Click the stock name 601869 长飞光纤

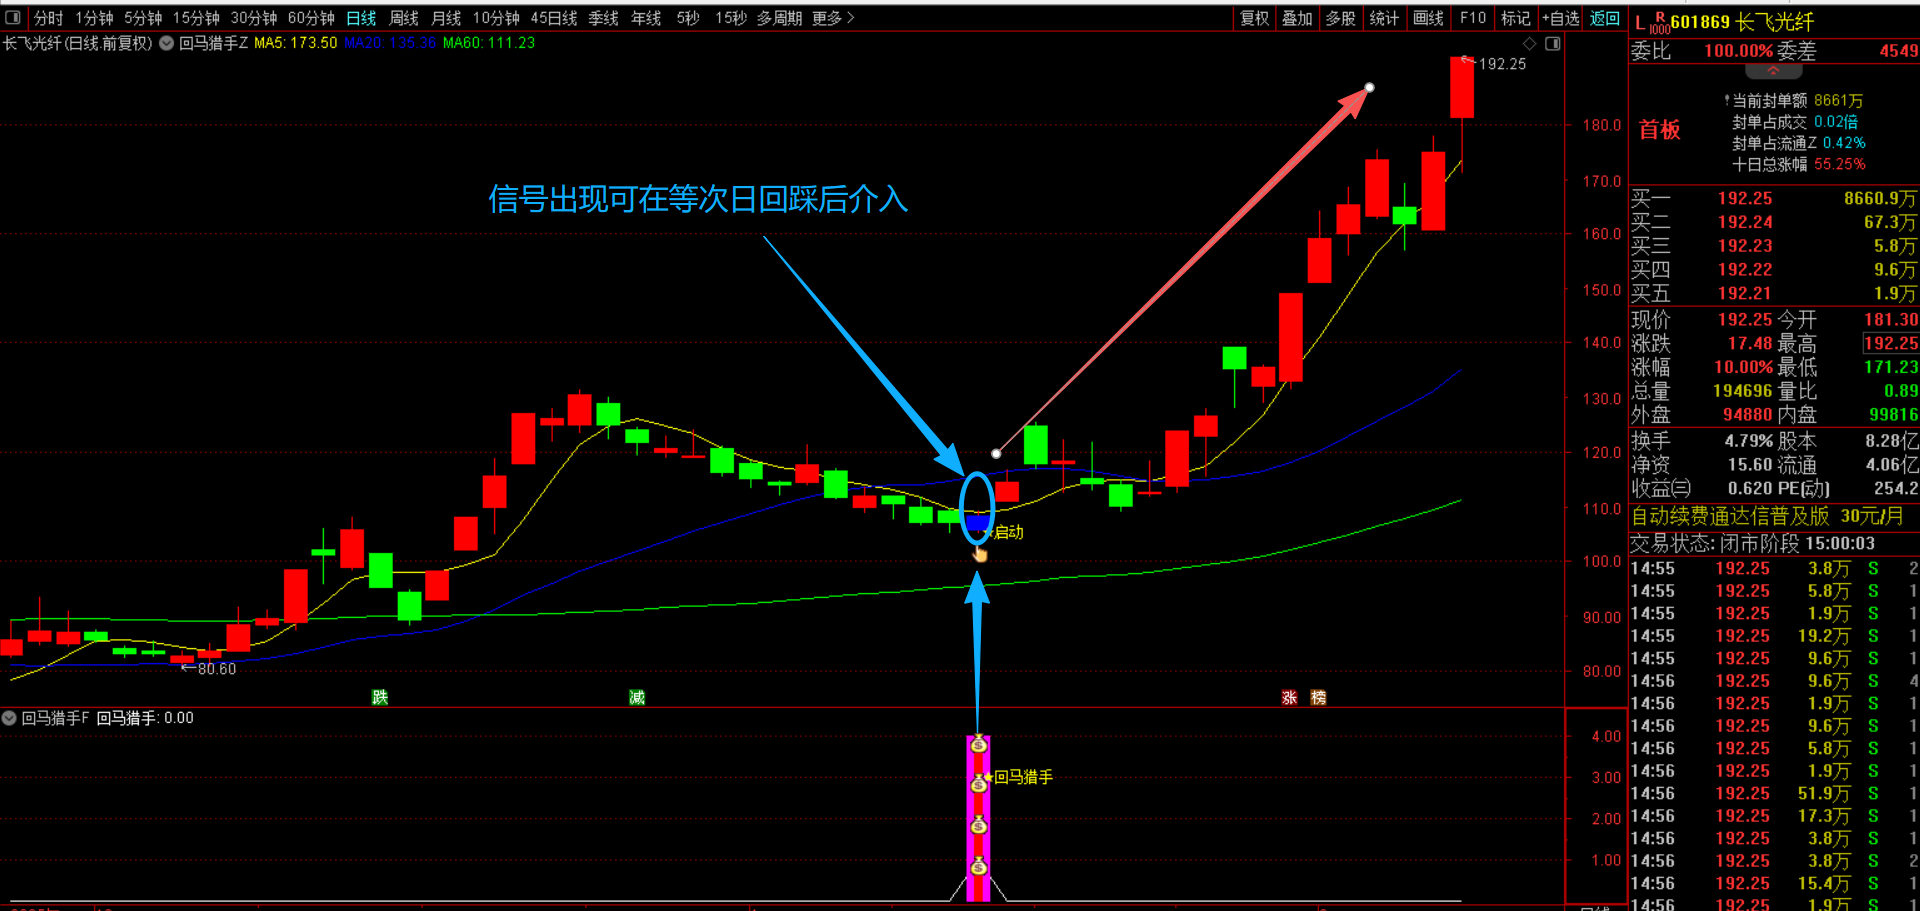click(x=1742, y=22)
